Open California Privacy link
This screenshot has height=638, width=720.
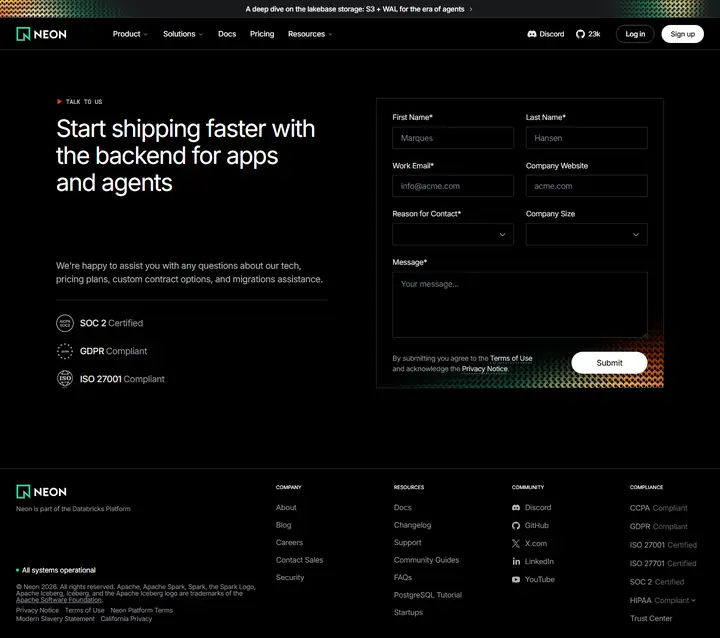(x=126, y=619)
